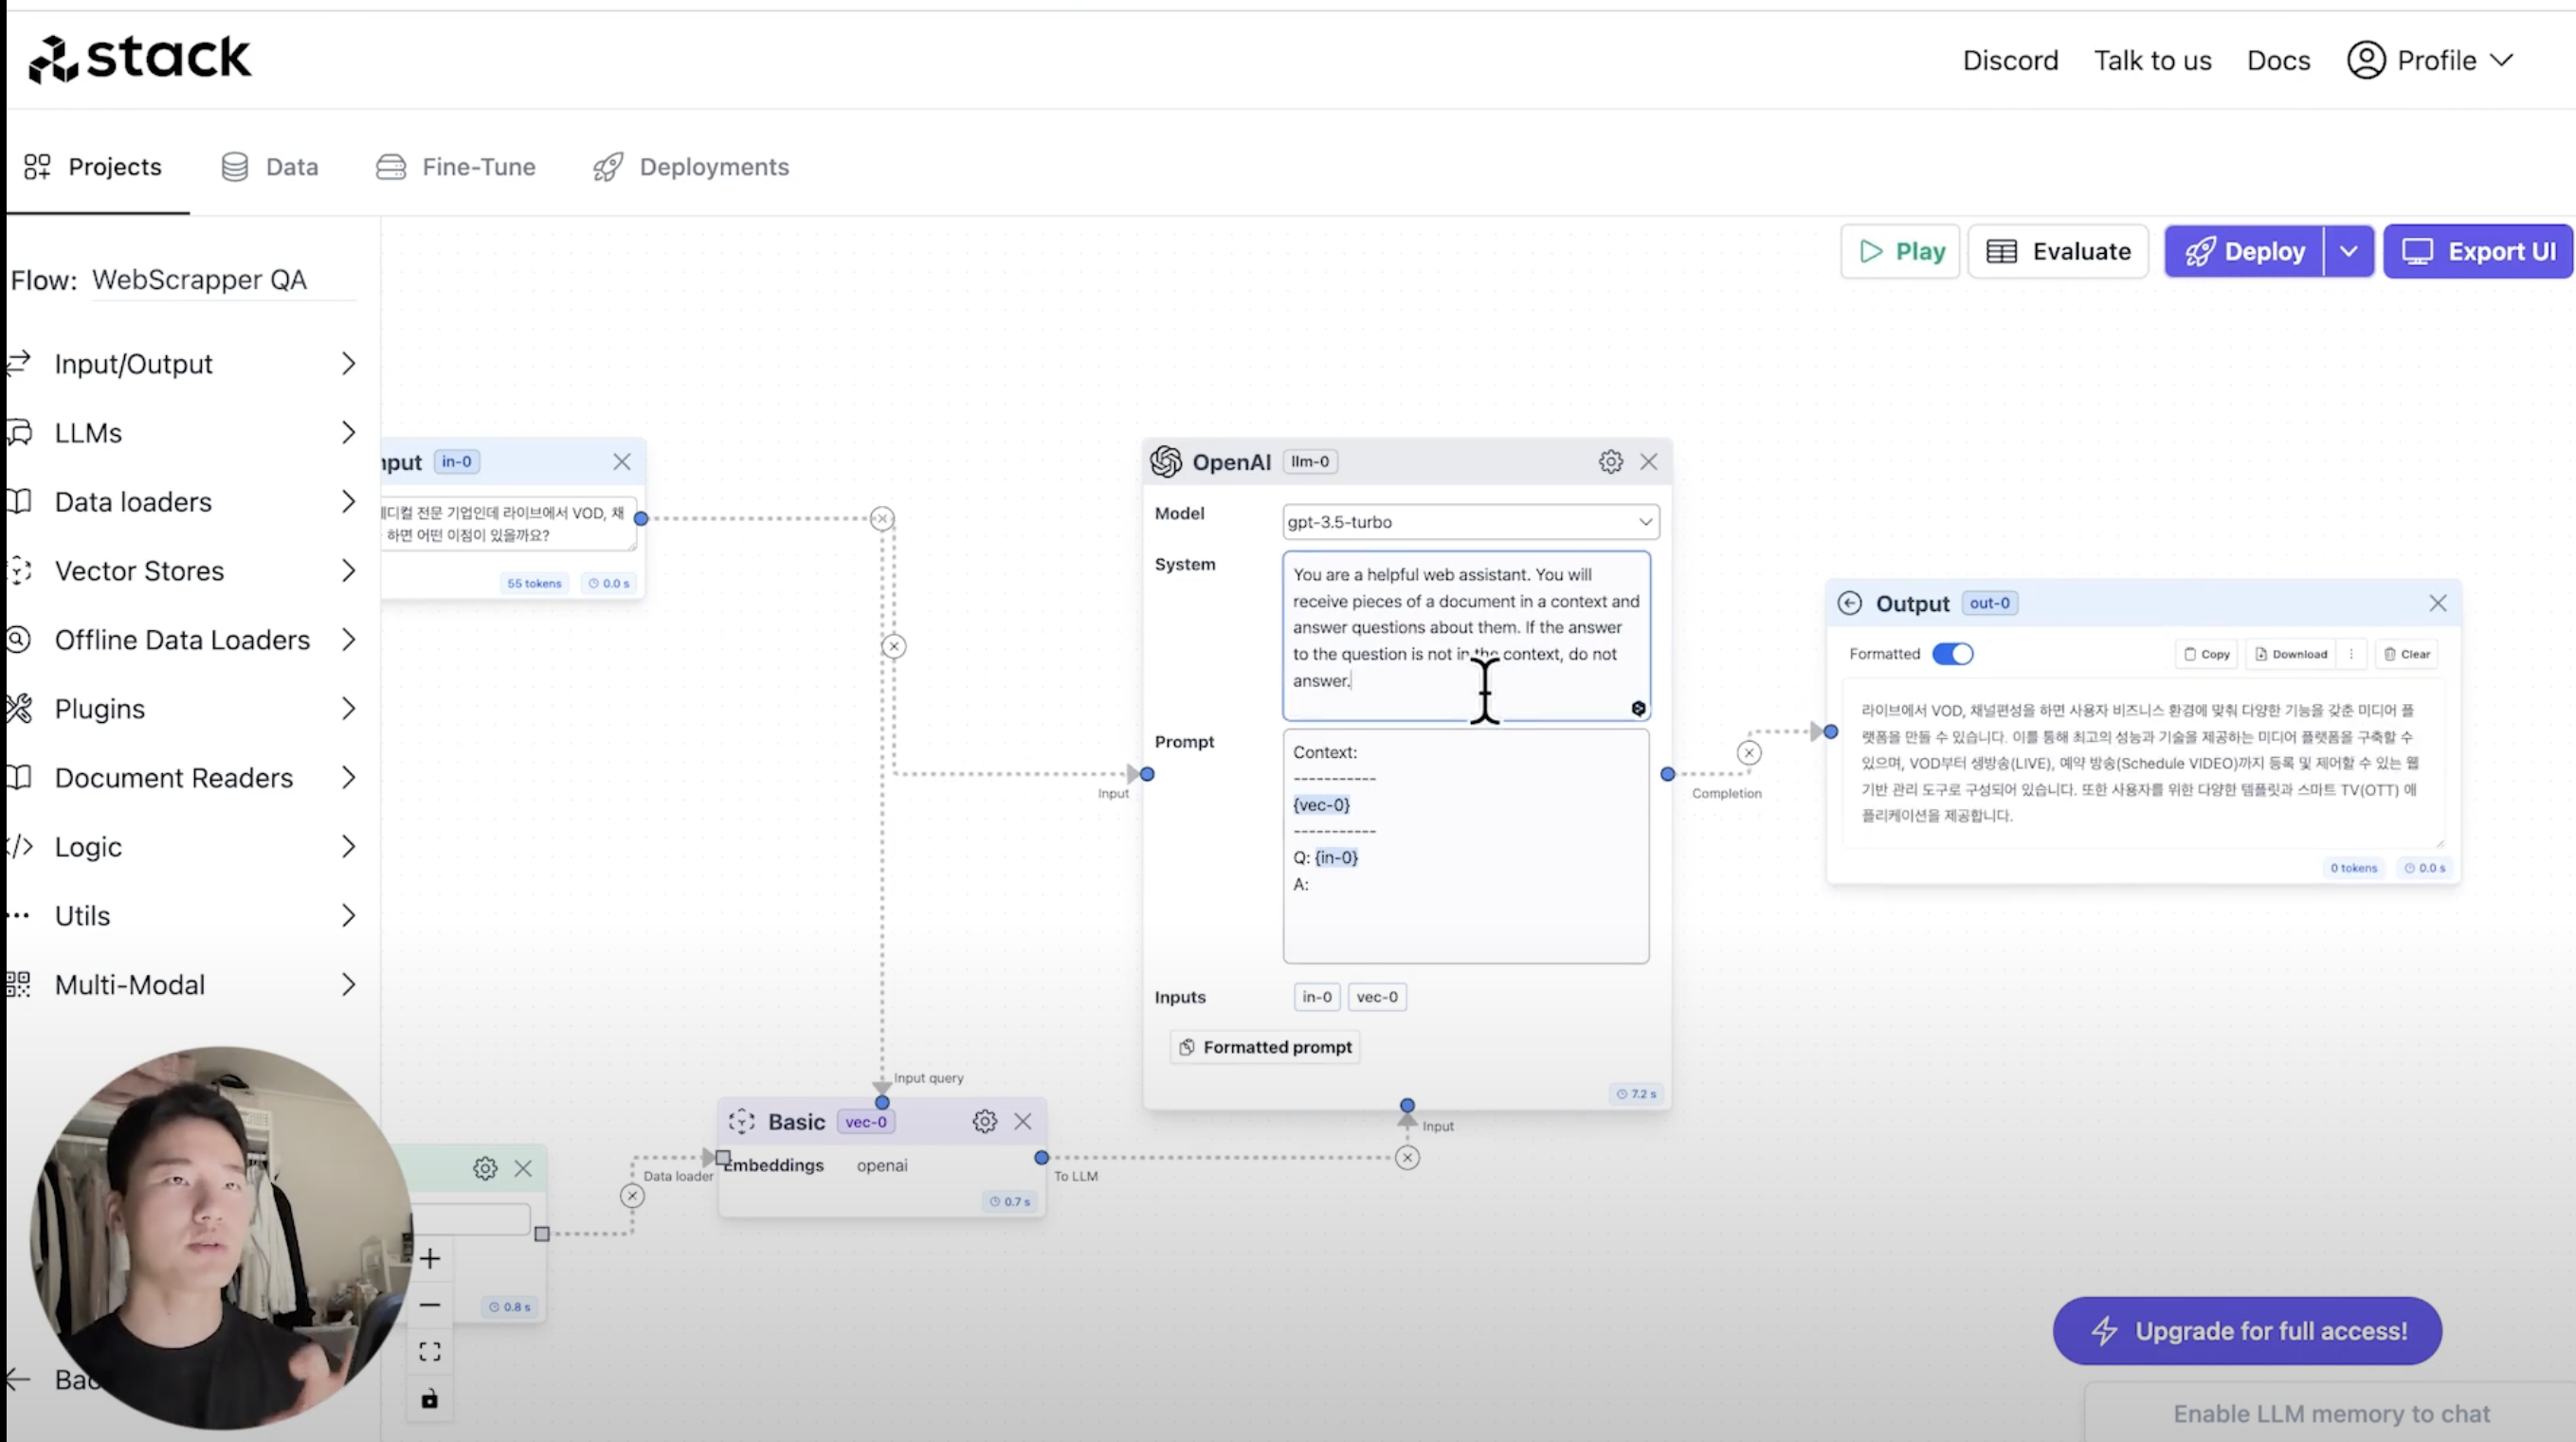Click the Export UI button
The width and height of the screenshot is (2576, 1442).
pyautogui.click(x=2478, y=251)
